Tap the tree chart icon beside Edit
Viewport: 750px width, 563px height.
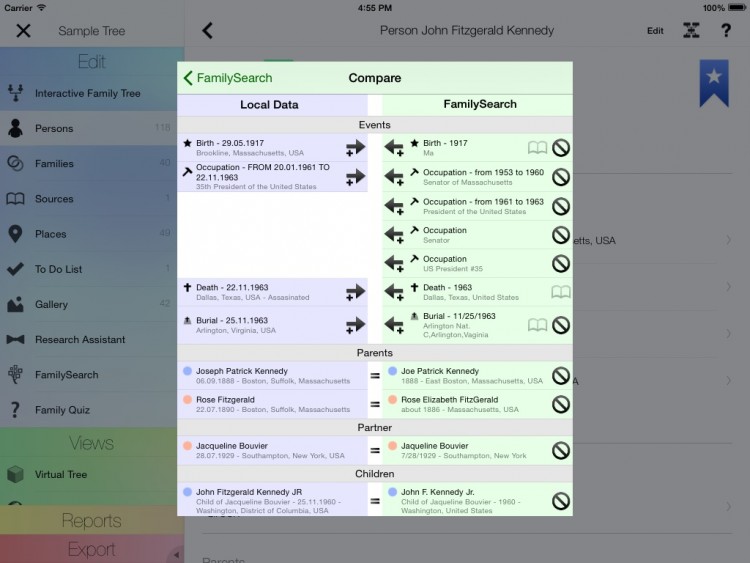(x=691, y=31)
